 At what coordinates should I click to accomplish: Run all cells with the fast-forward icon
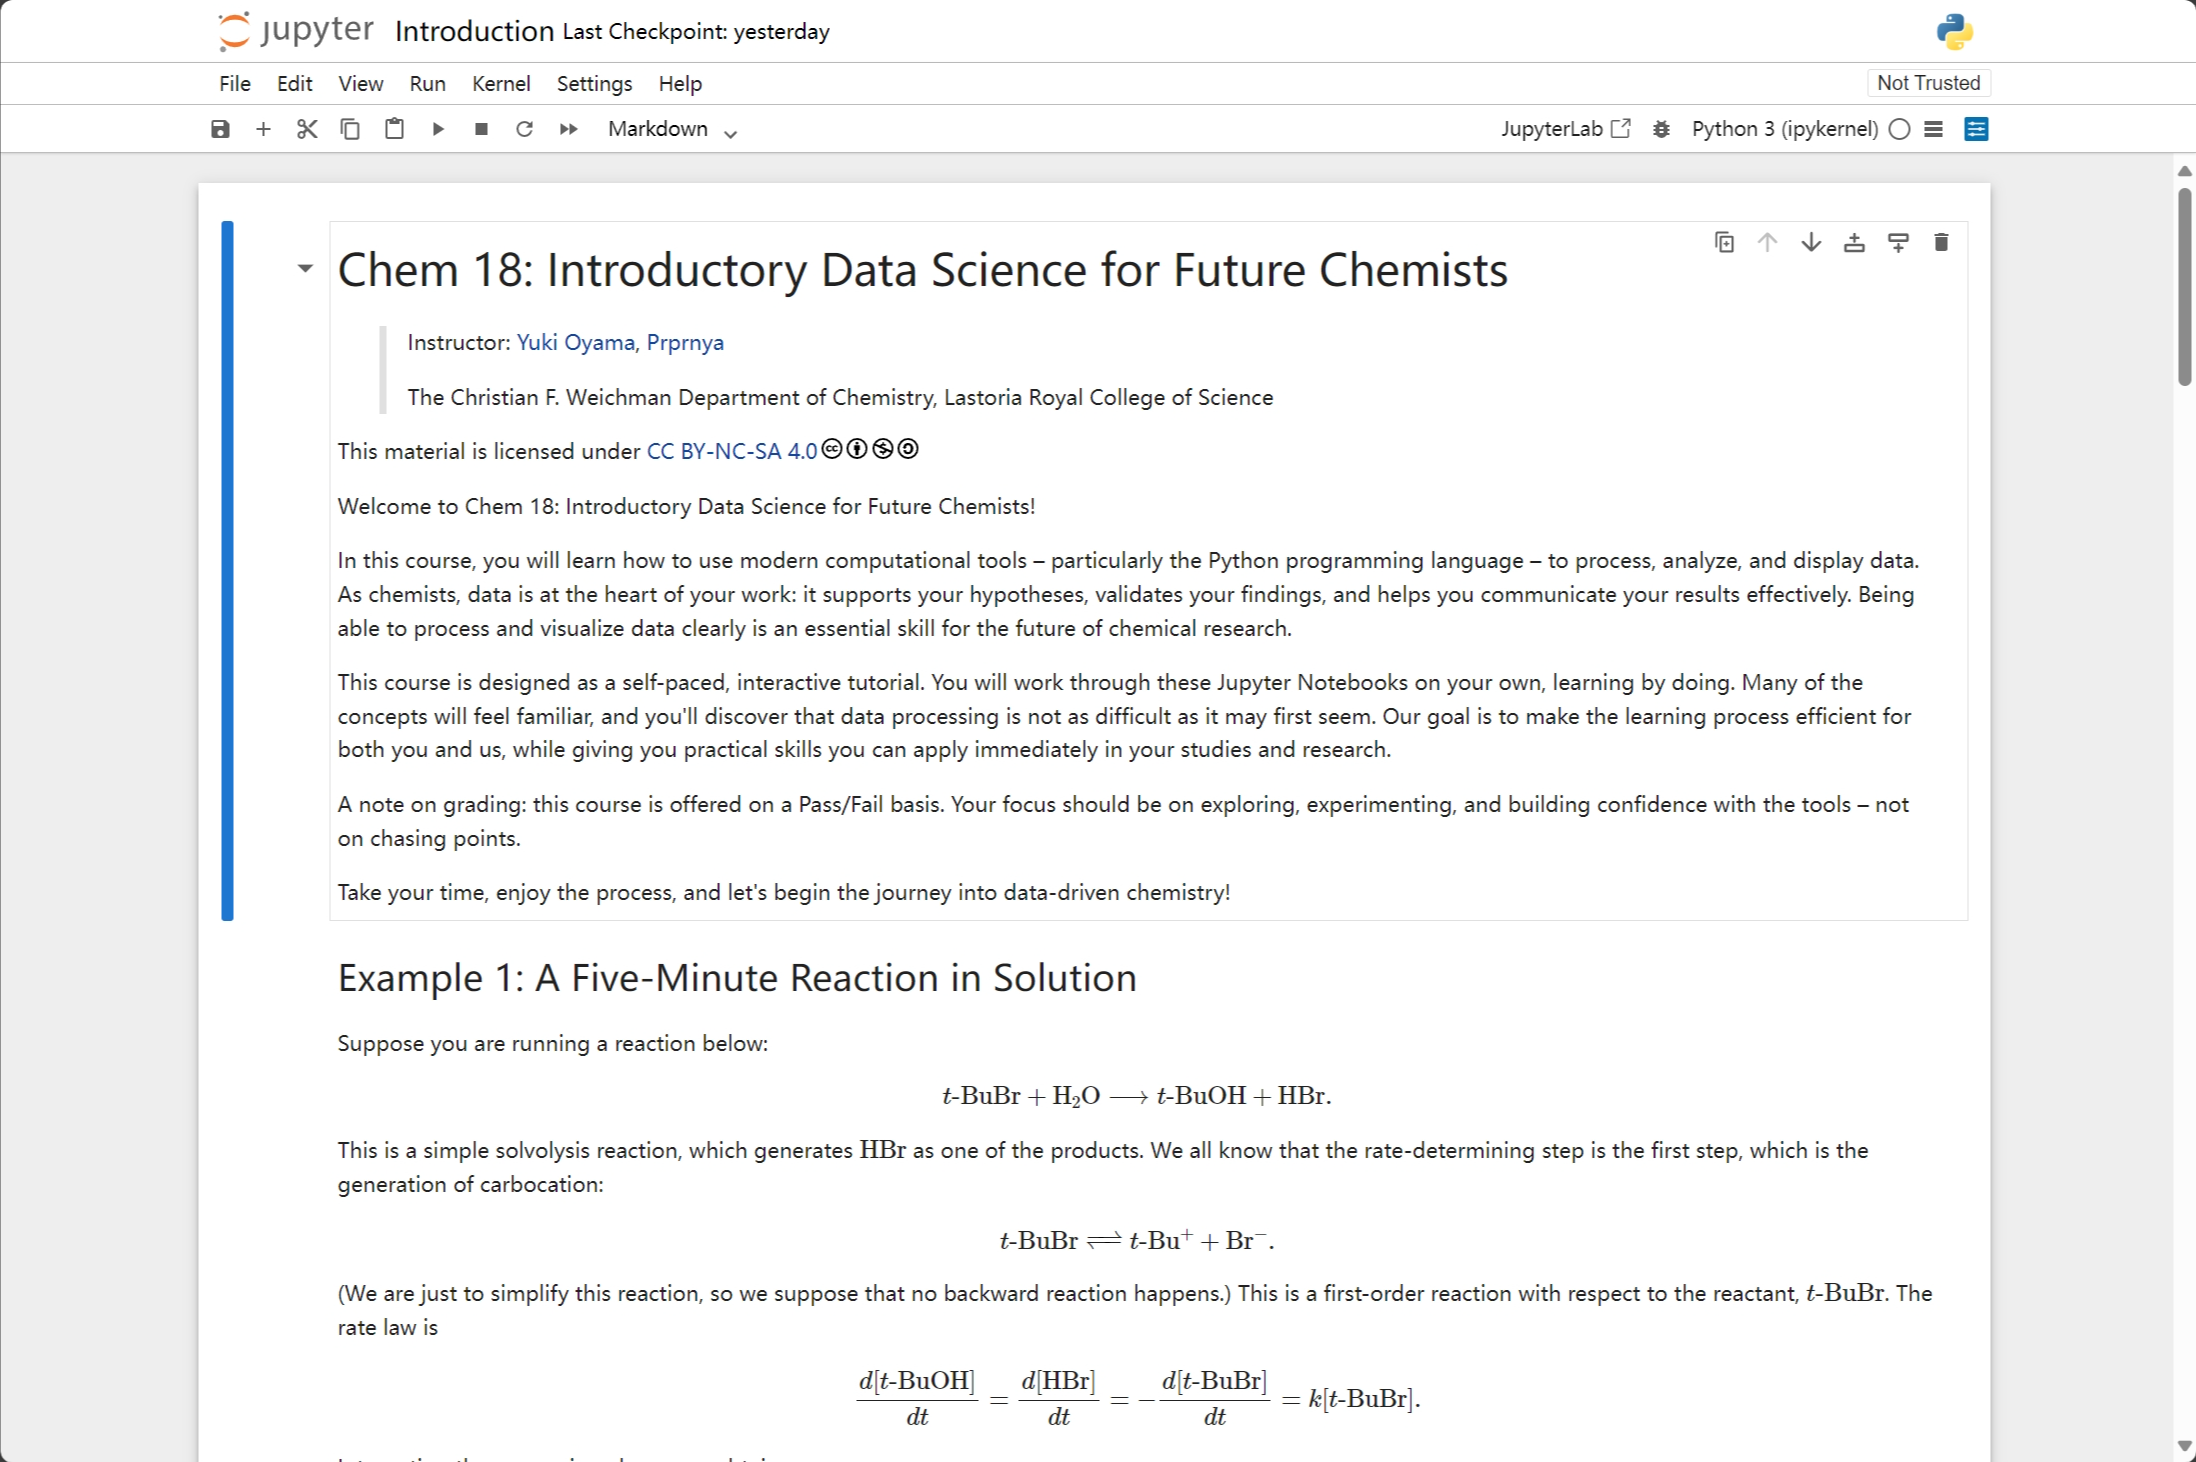[x=567, y=128]
